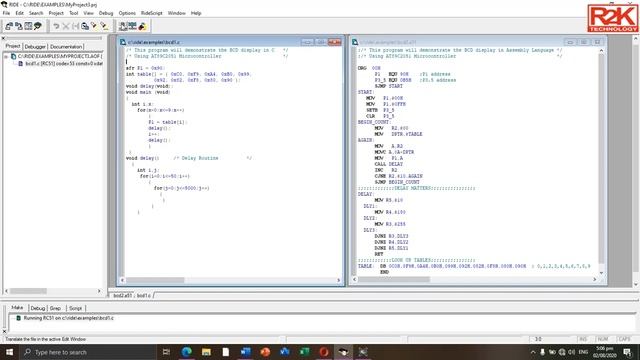Click document icon in bcd1.c window title
Viewport: 640px width, 360px height.
122,42
